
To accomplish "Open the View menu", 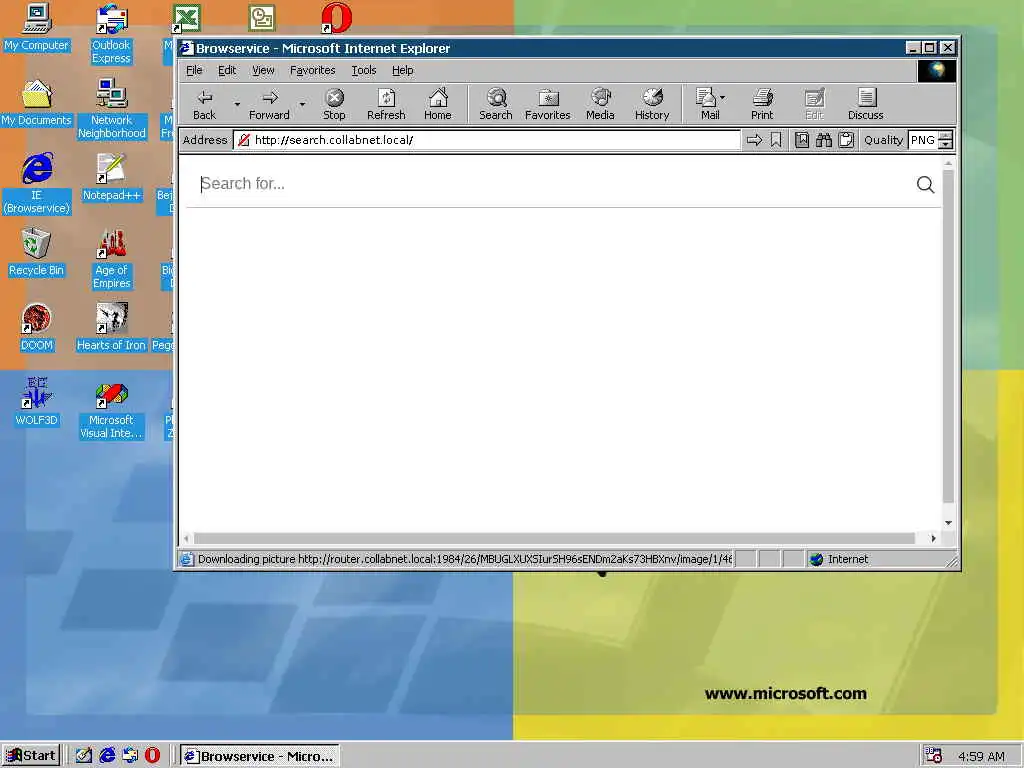I will [263, 71].
